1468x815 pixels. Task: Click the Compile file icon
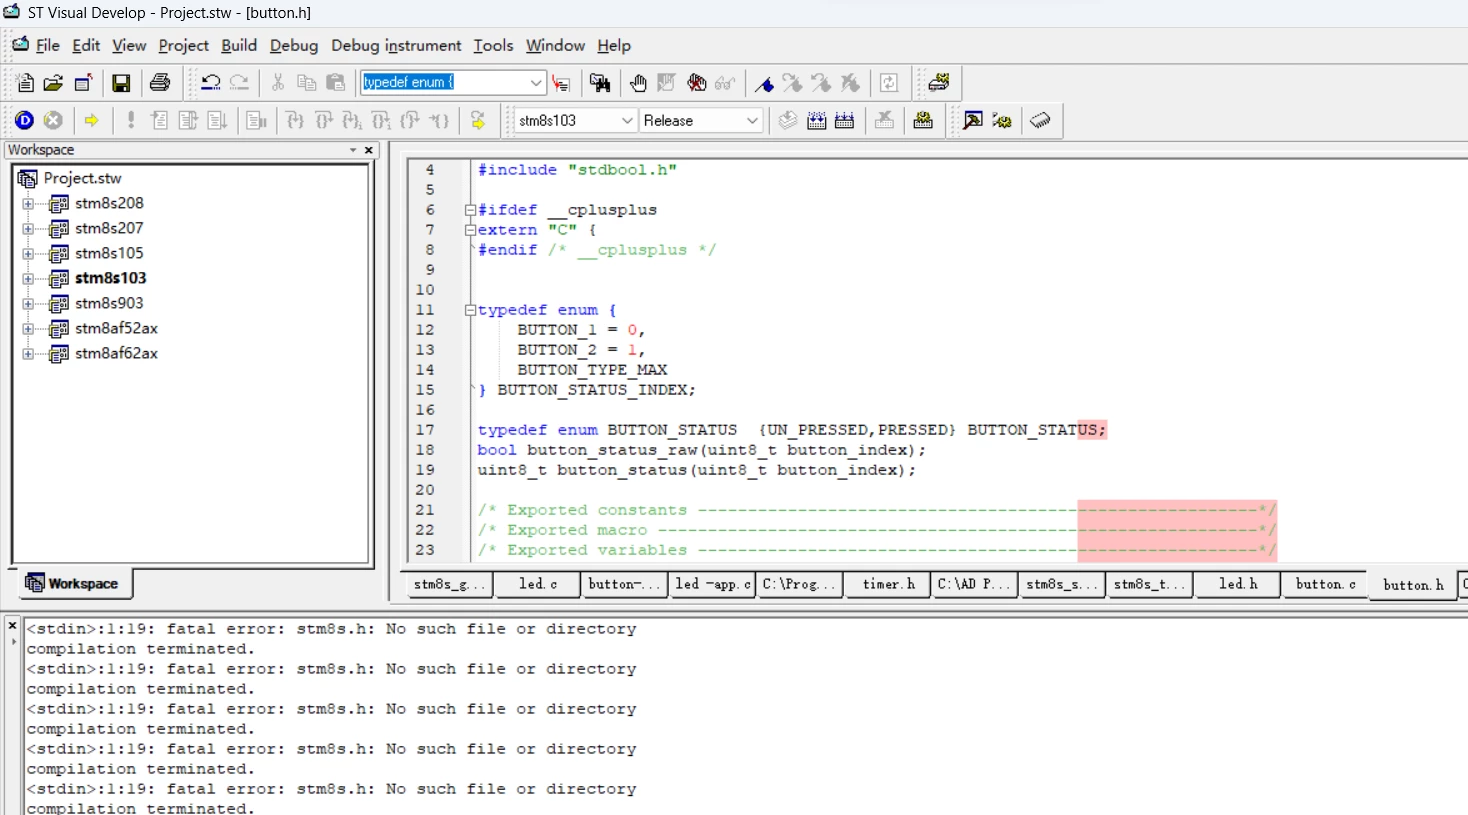pos(788,121)
